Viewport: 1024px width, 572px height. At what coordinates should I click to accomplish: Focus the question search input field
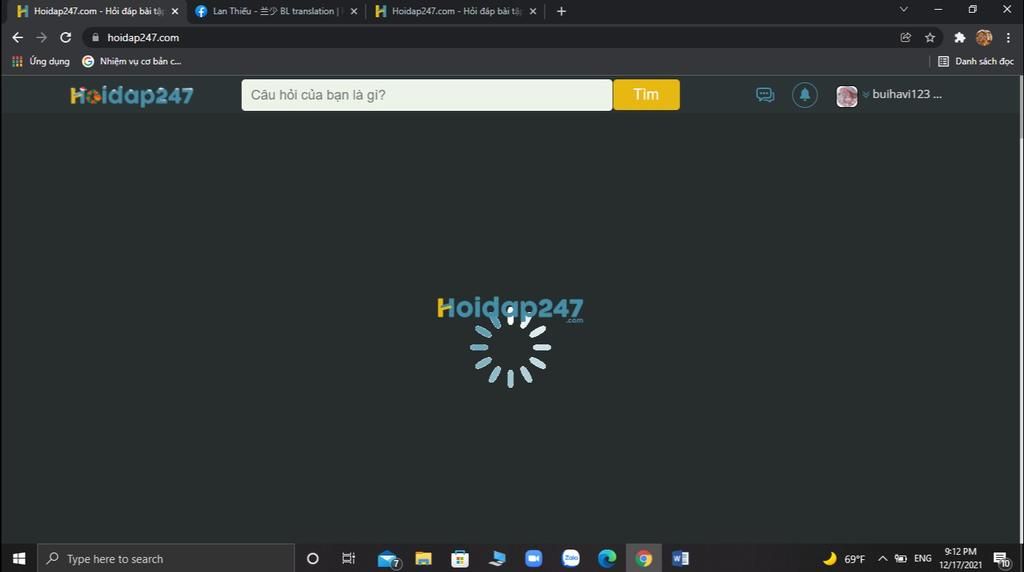click(x=426, y=95)
